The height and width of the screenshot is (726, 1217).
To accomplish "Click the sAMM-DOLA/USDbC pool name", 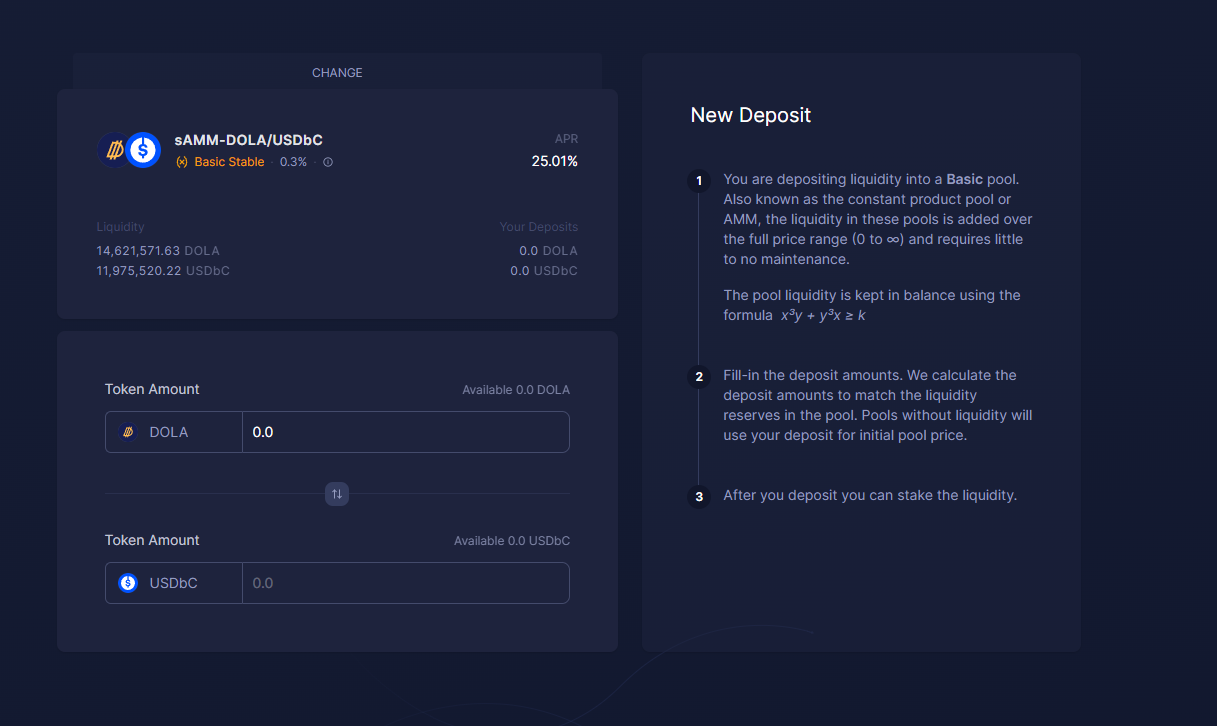I will coord(249,140).
